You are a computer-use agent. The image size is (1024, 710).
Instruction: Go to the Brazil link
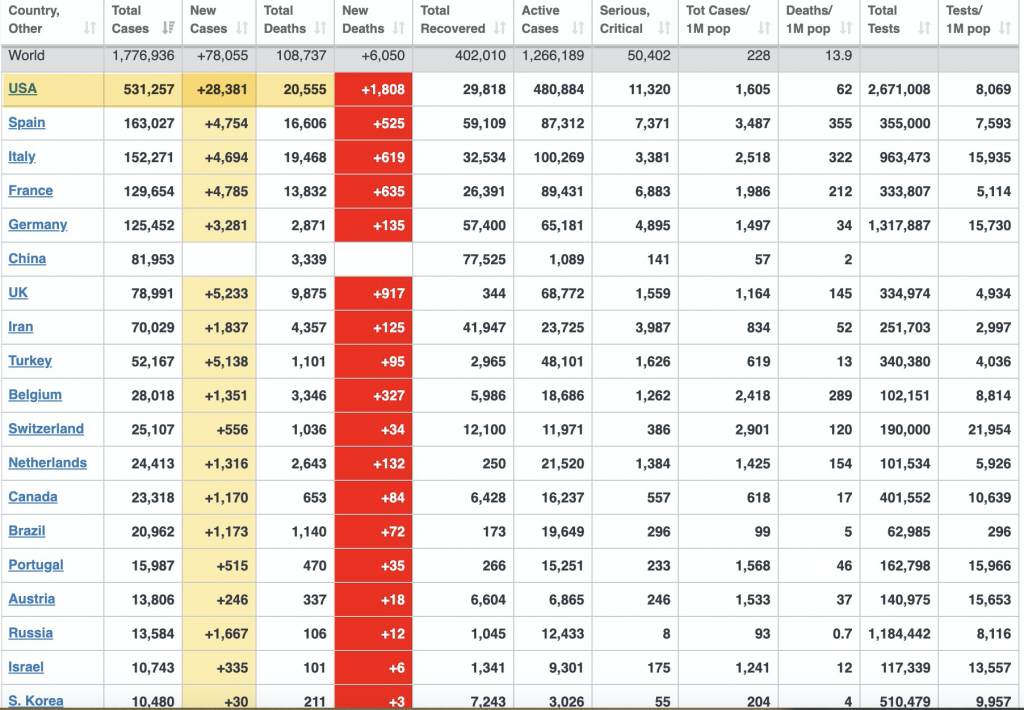(x=27, y=531)
